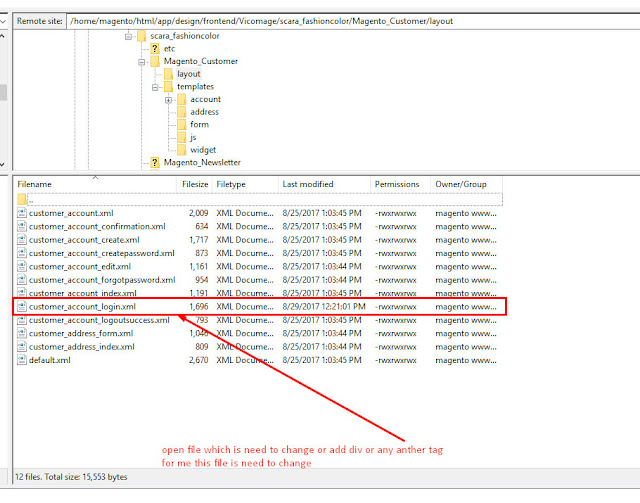The image size is (640, 503).
Task: Click filesize 2,670 of default.xml
Action: (199, 361)
